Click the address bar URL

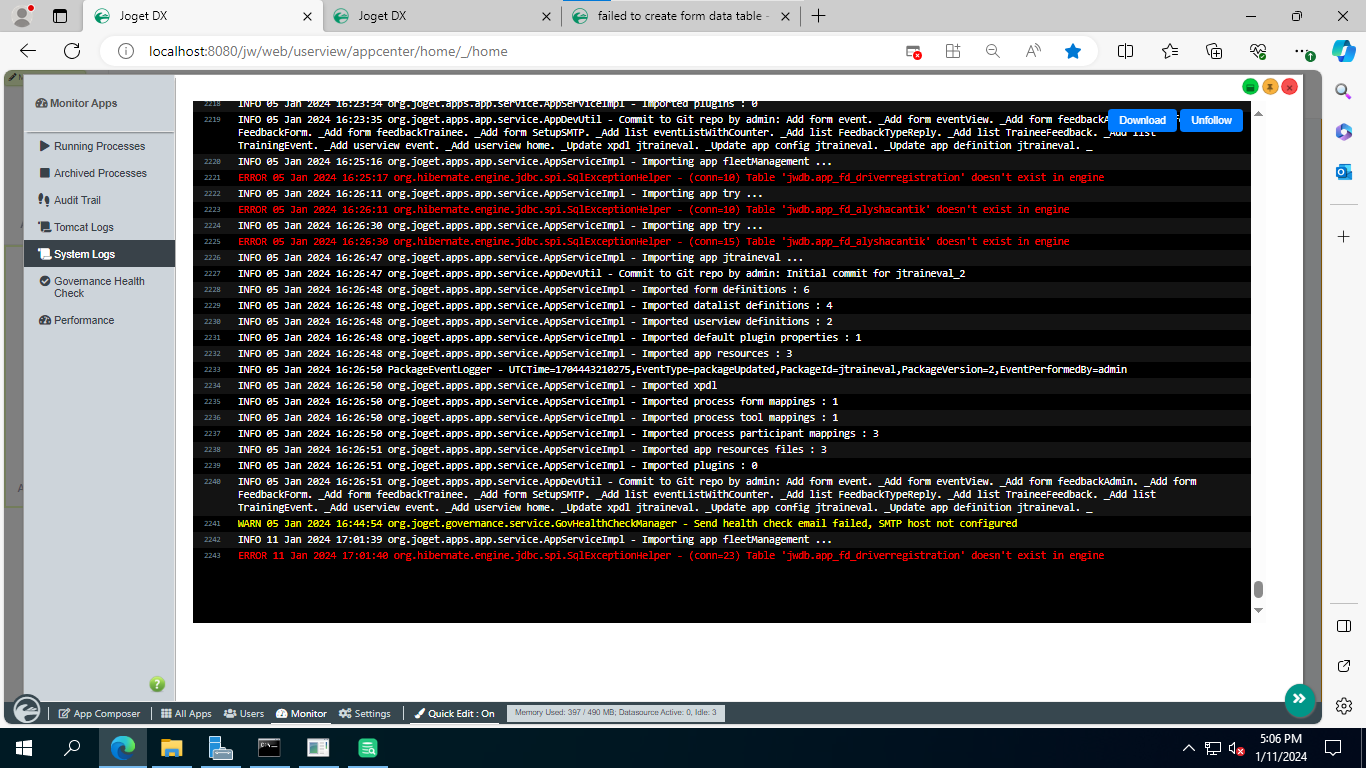point(328,51)
